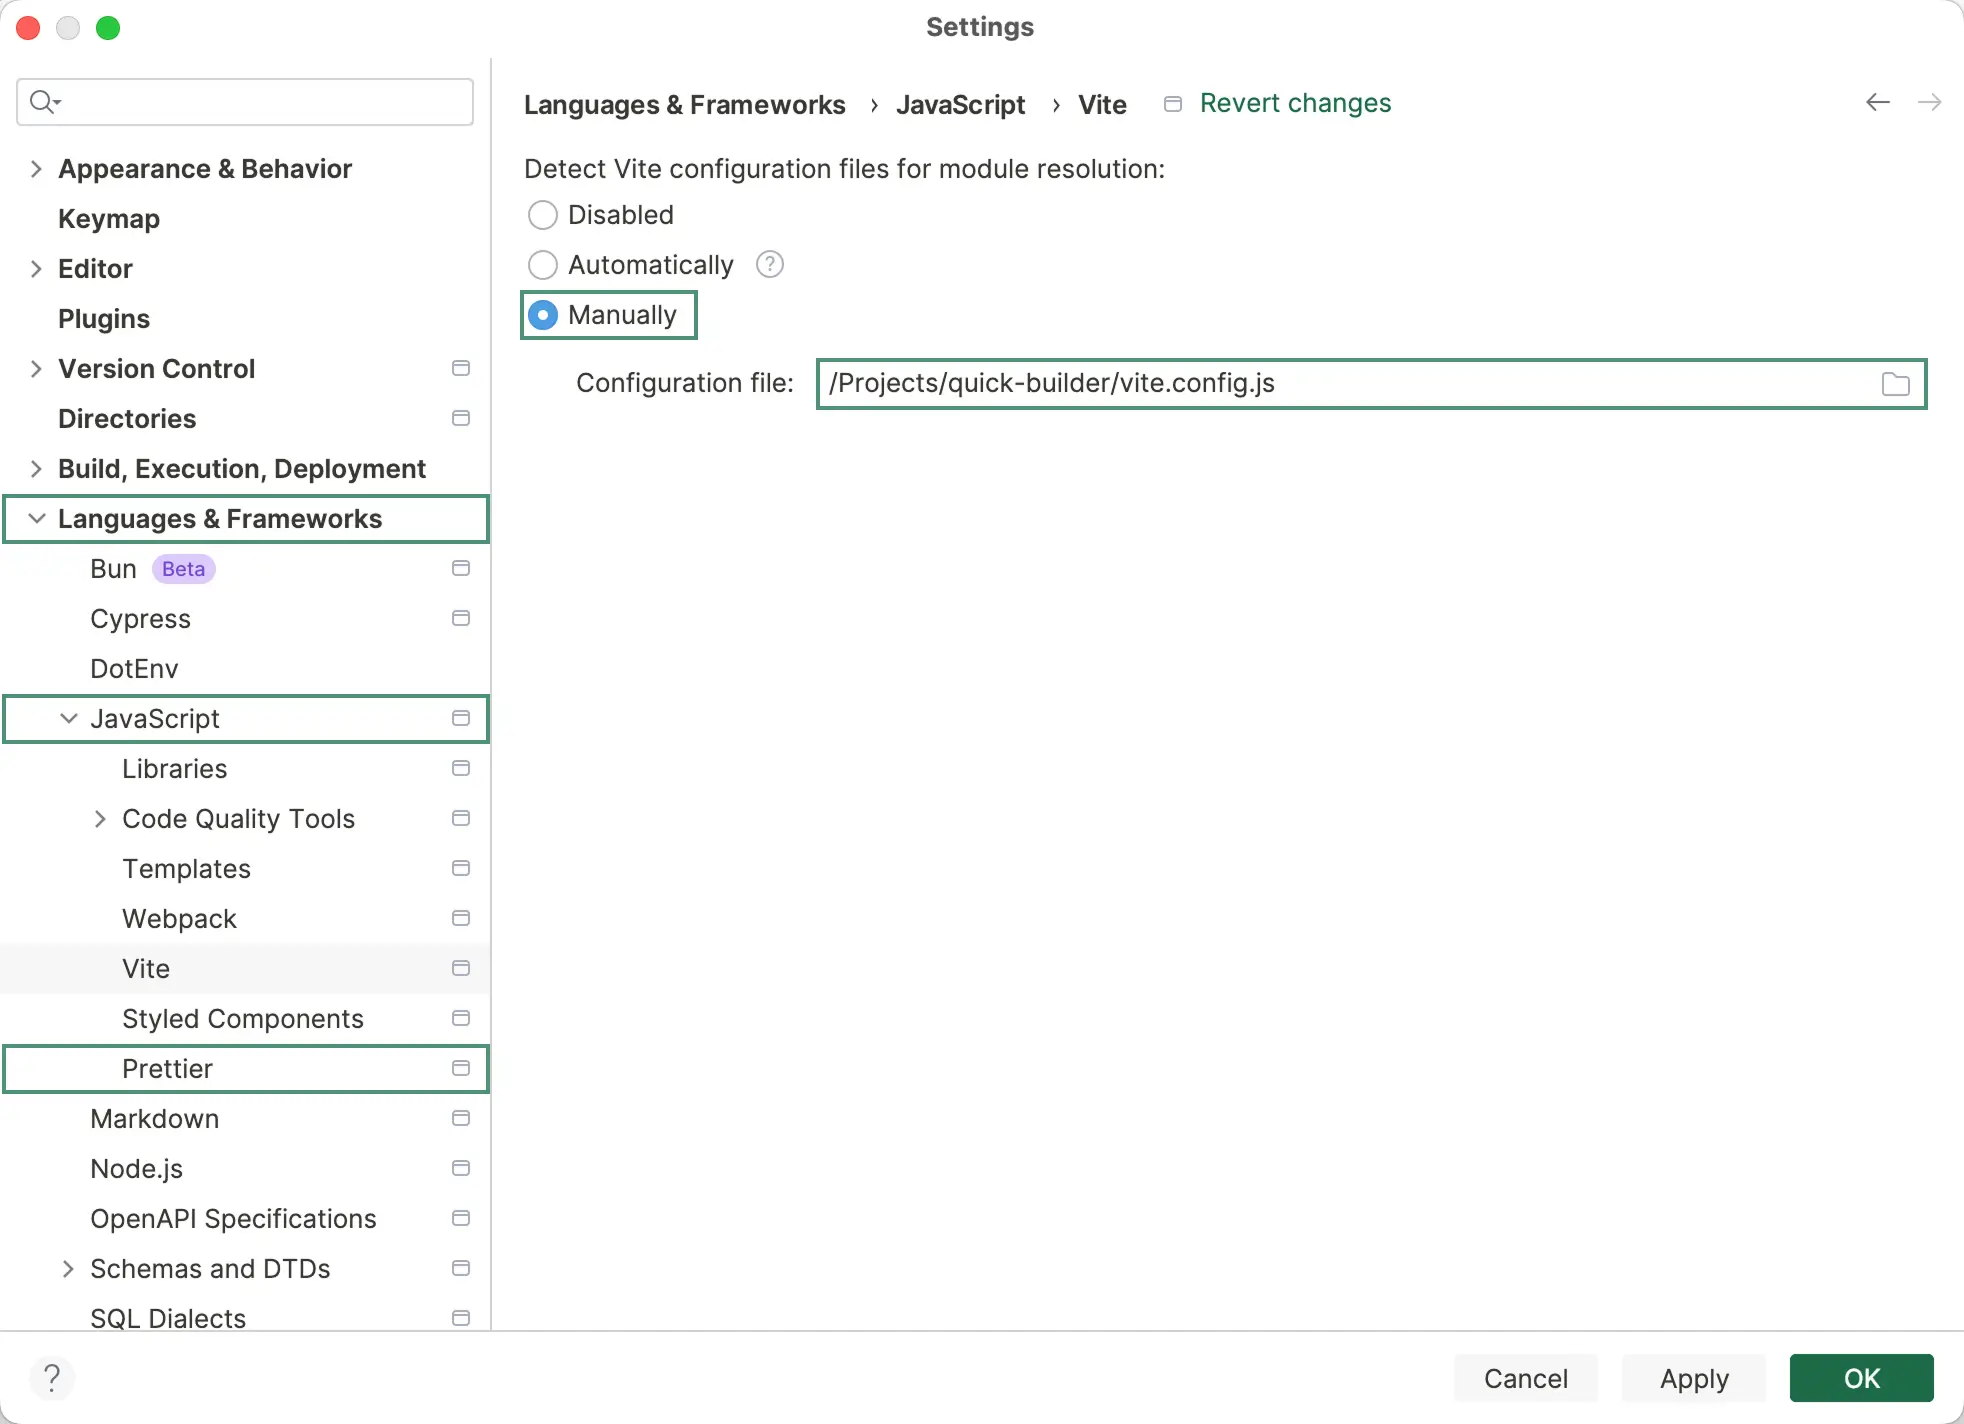Click the project-level icon beside Revert changes
Viewport: 1964px width, 1424px height.
pos(1173,104)
